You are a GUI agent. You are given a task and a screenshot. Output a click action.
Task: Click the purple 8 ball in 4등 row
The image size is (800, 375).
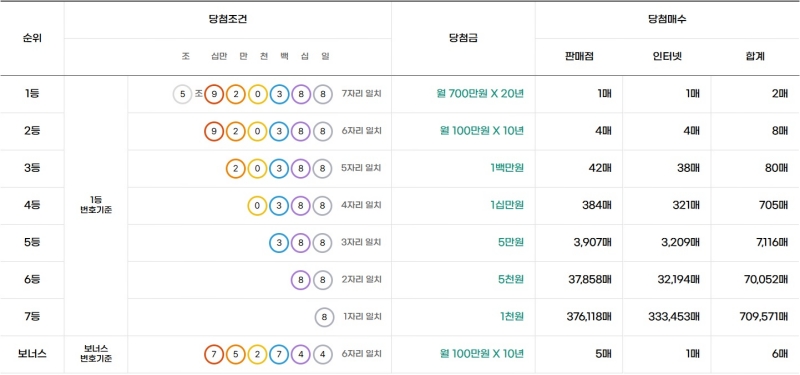(x=301, y=206)
